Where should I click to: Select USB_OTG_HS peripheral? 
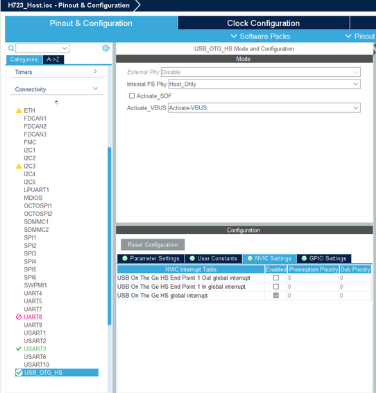coord(57,373)
